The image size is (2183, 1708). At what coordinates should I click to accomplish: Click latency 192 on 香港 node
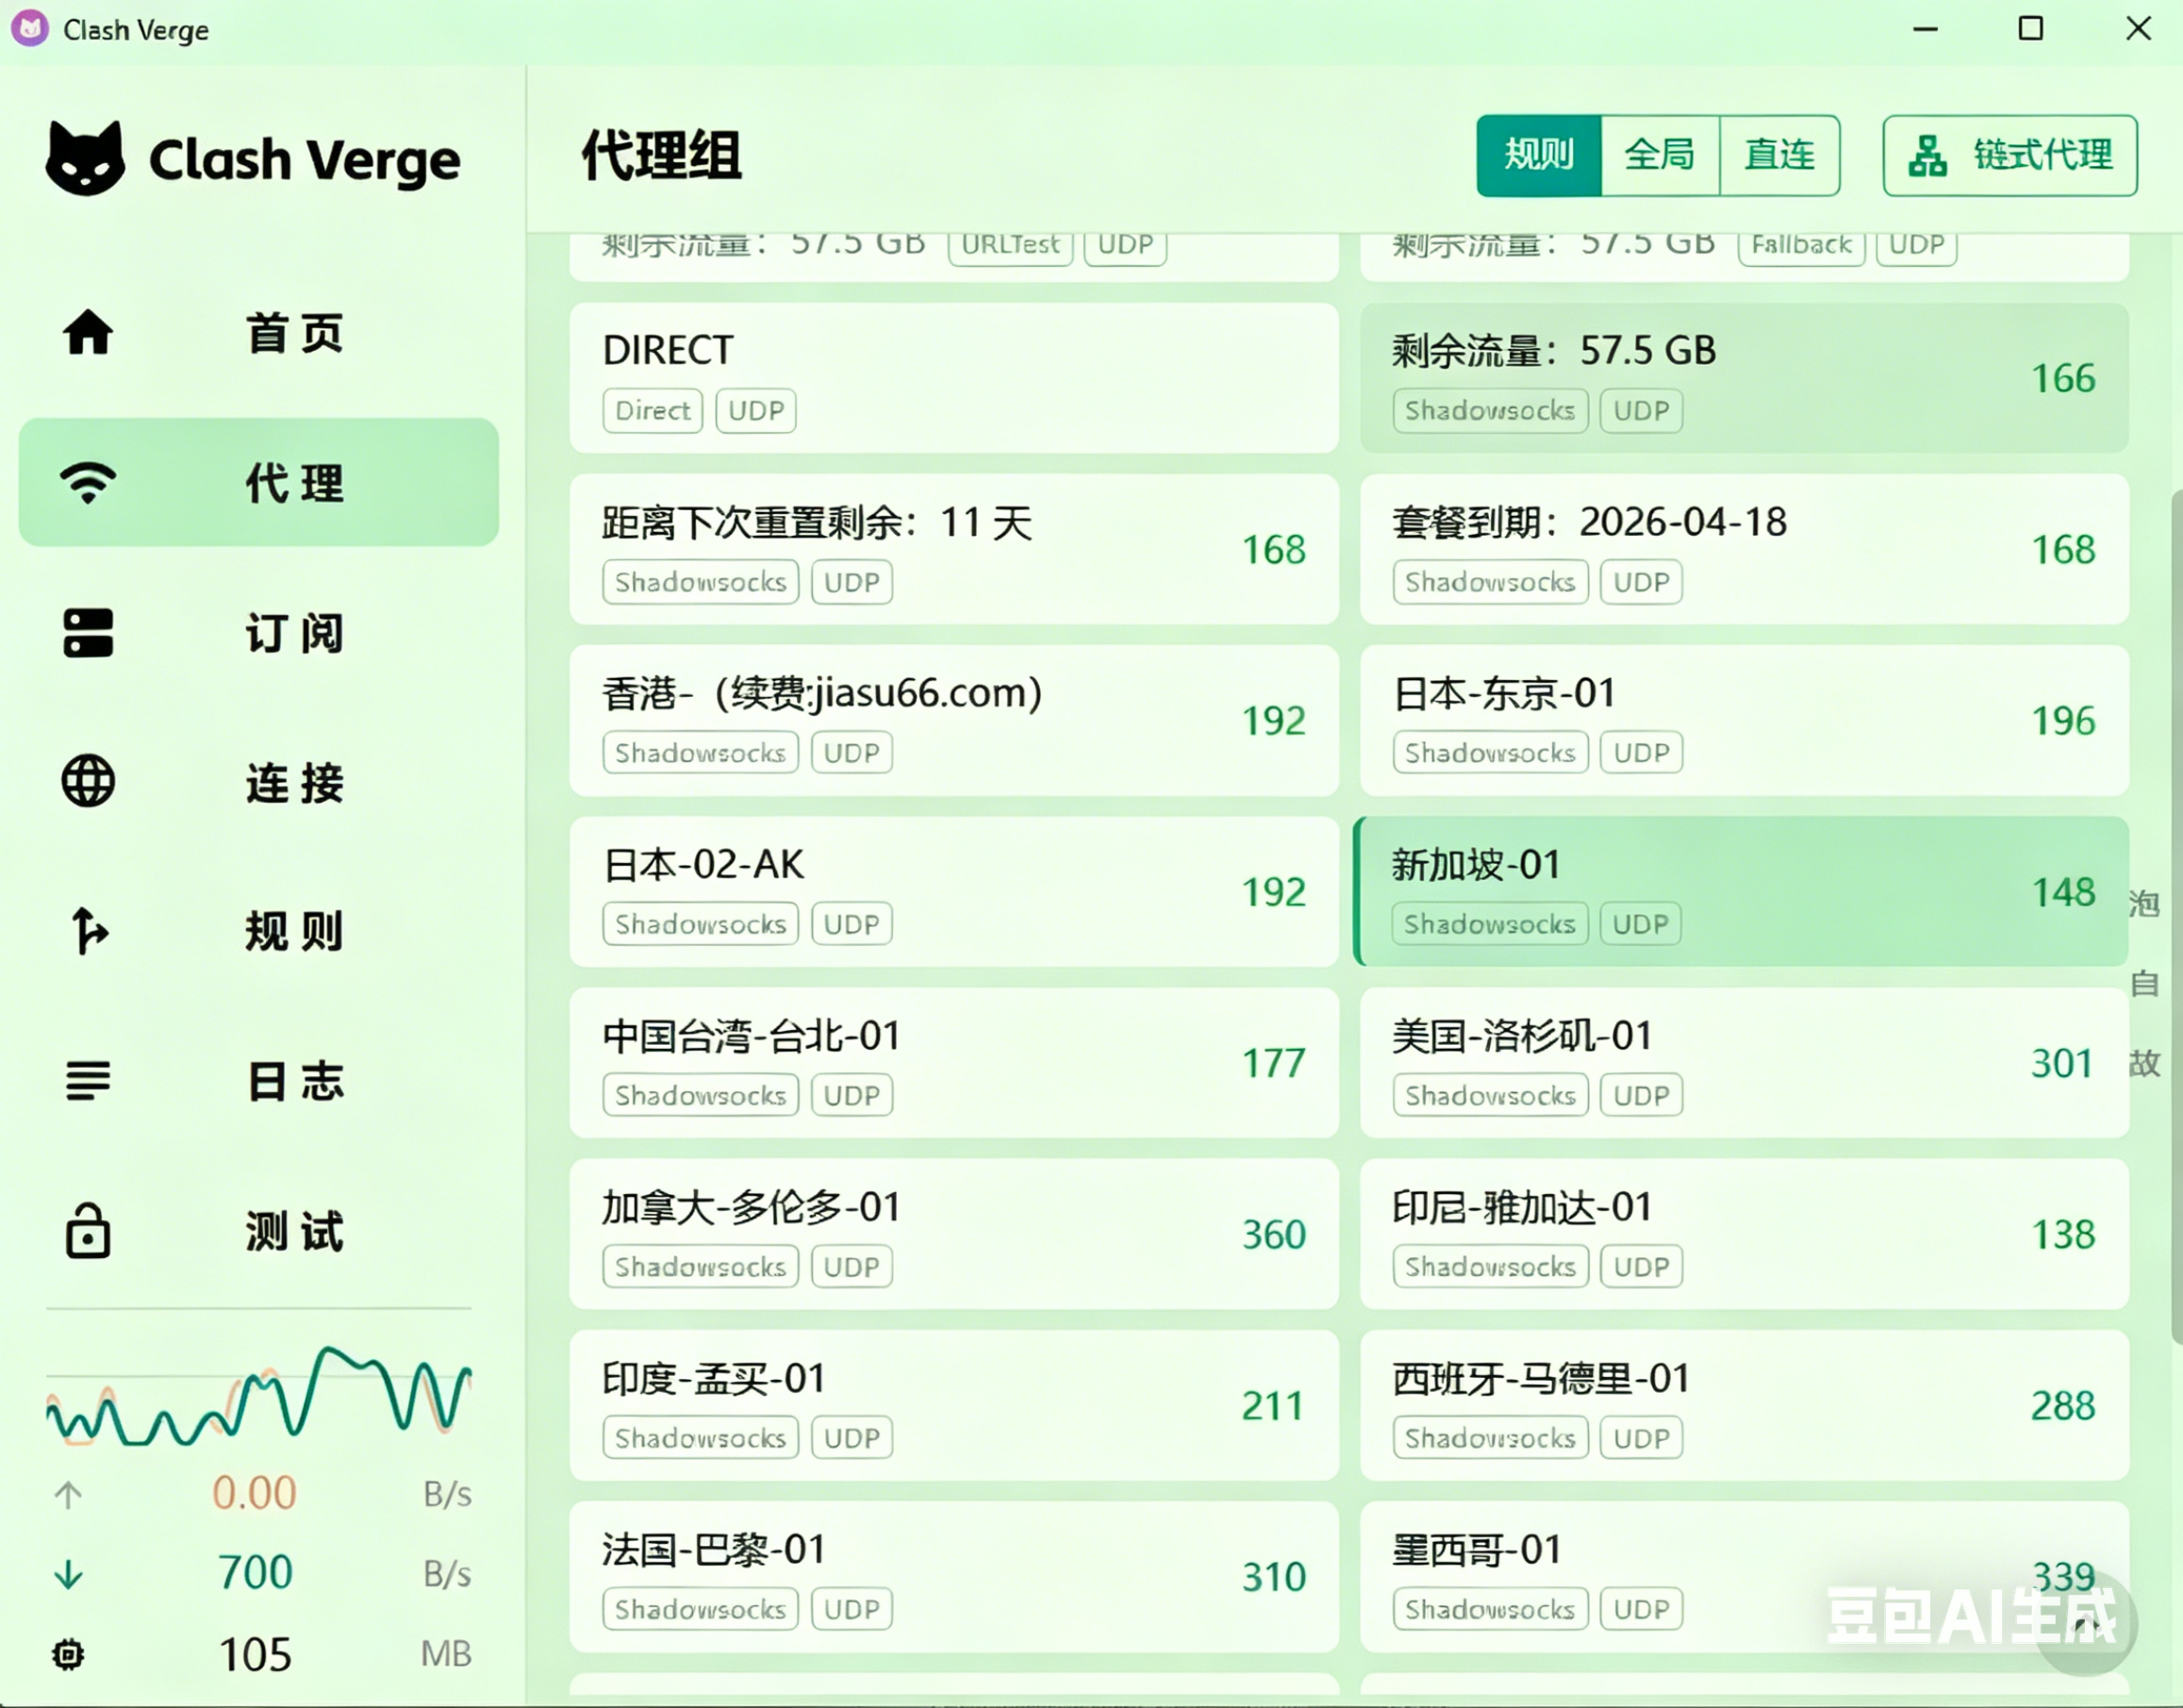click(x=1274, y=721)
